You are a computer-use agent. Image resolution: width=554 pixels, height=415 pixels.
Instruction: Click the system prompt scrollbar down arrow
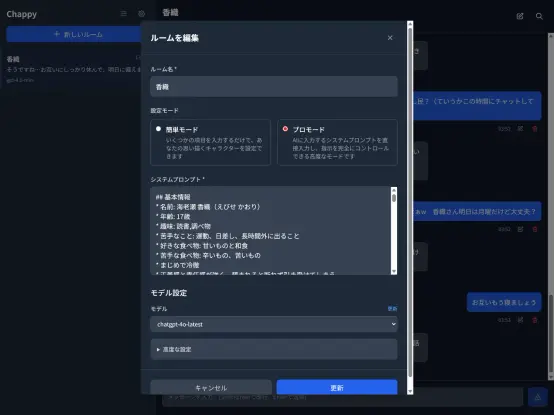coord(394,271)
